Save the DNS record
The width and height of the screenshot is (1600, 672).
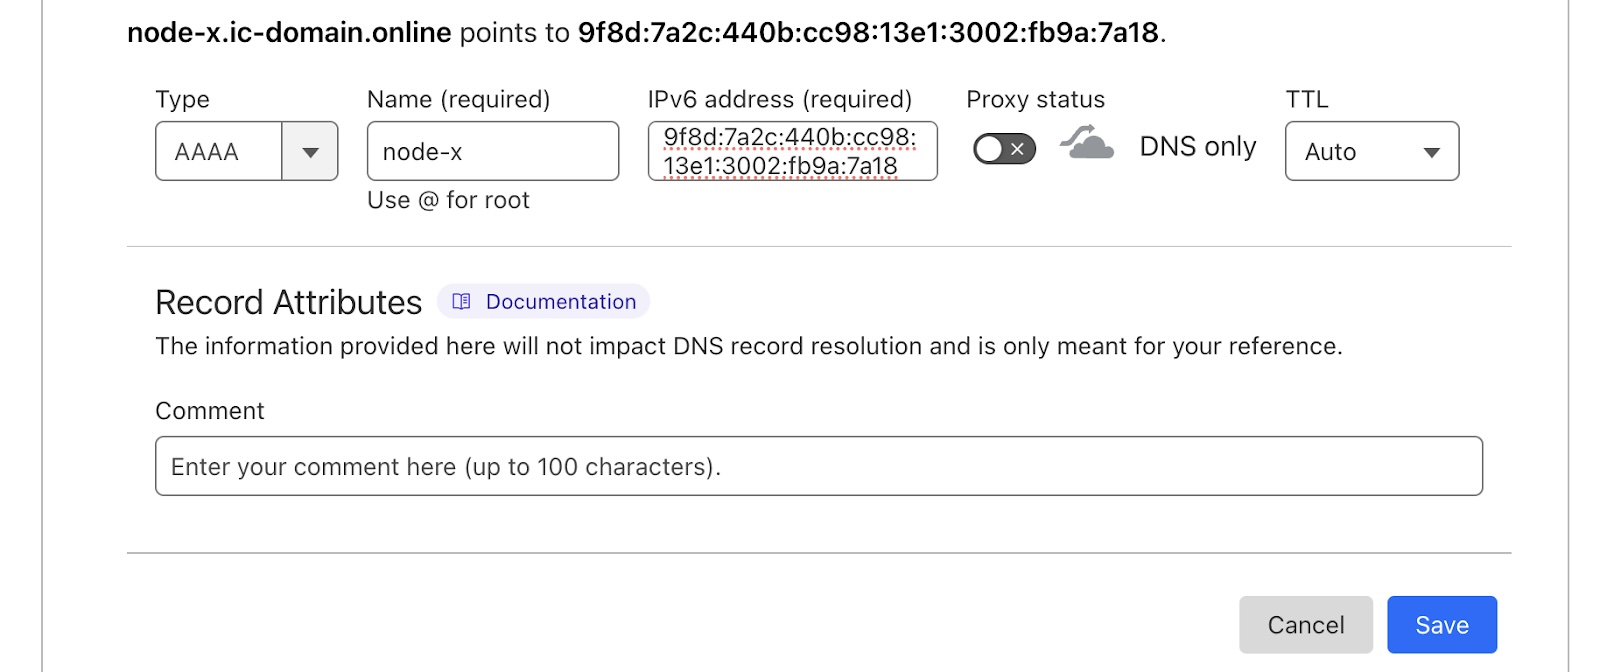coord(1442,625)
